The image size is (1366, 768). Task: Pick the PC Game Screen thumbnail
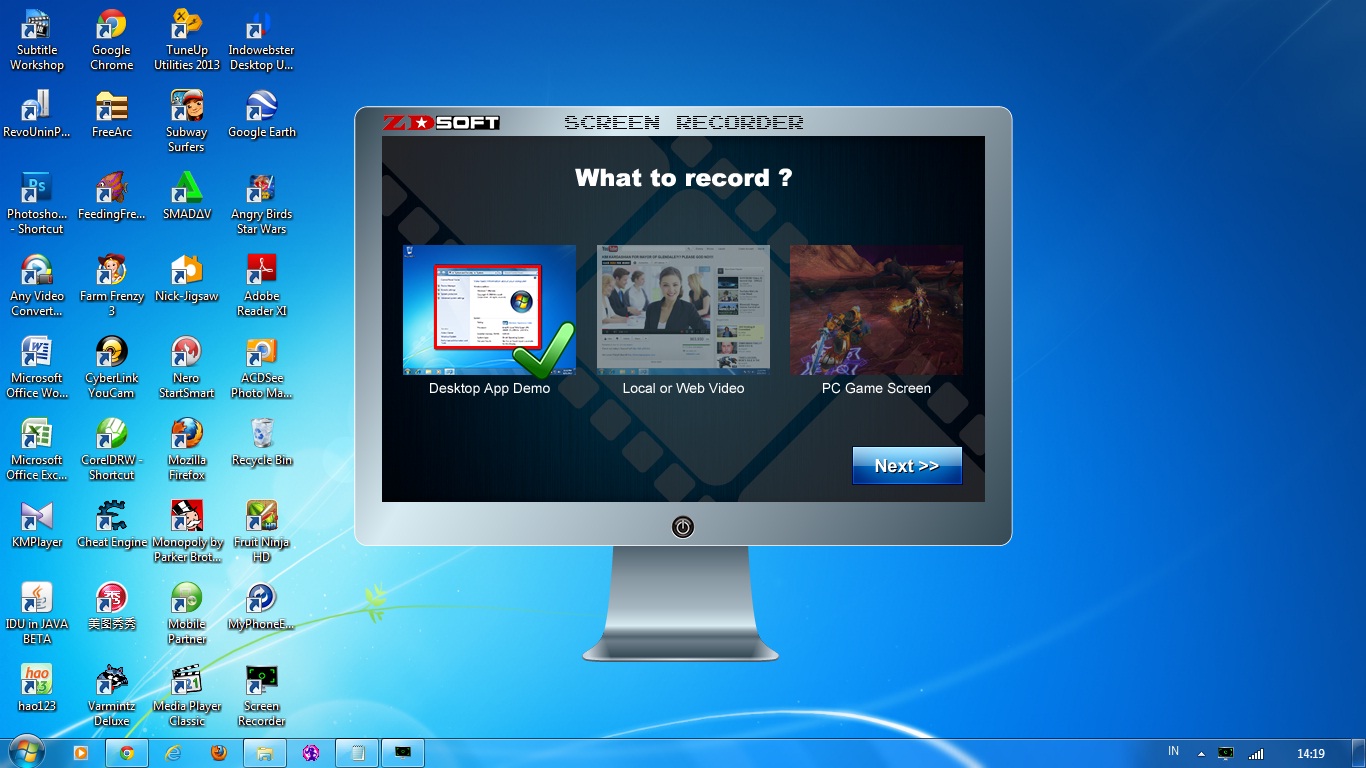876,310
